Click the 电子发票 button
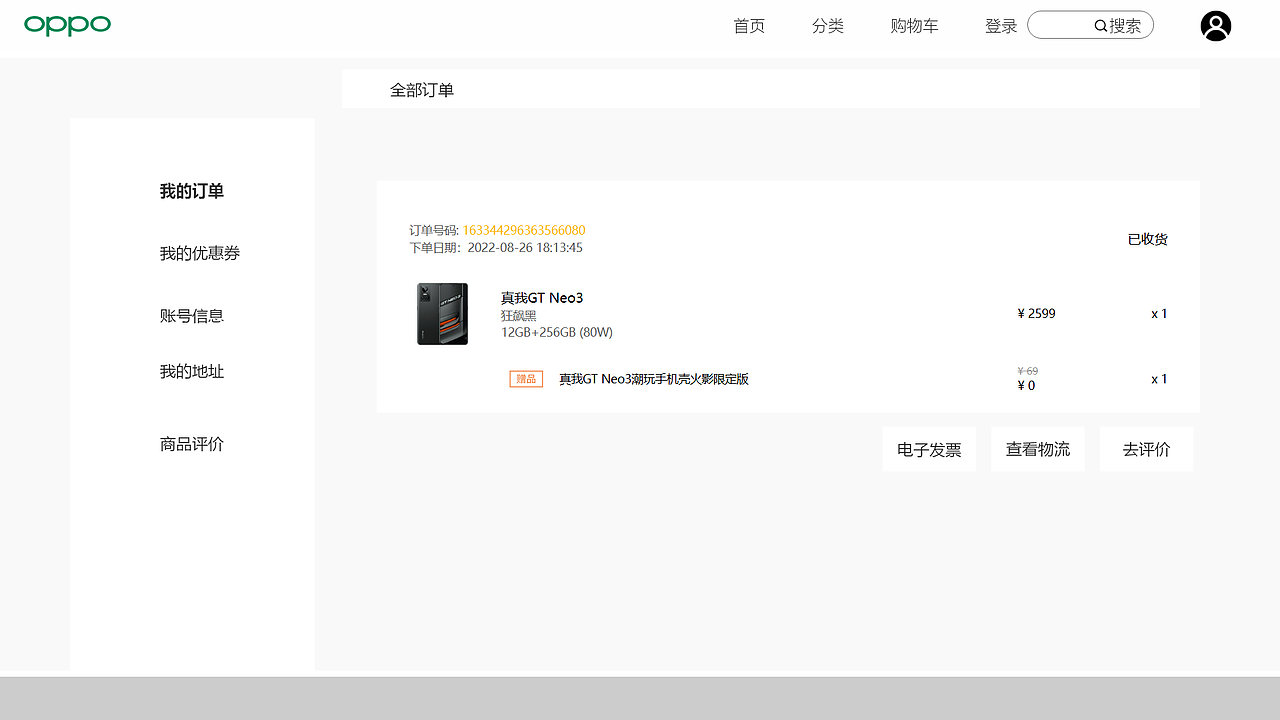The width and height of the screenshot is (1280, 720). click(929, 449)
